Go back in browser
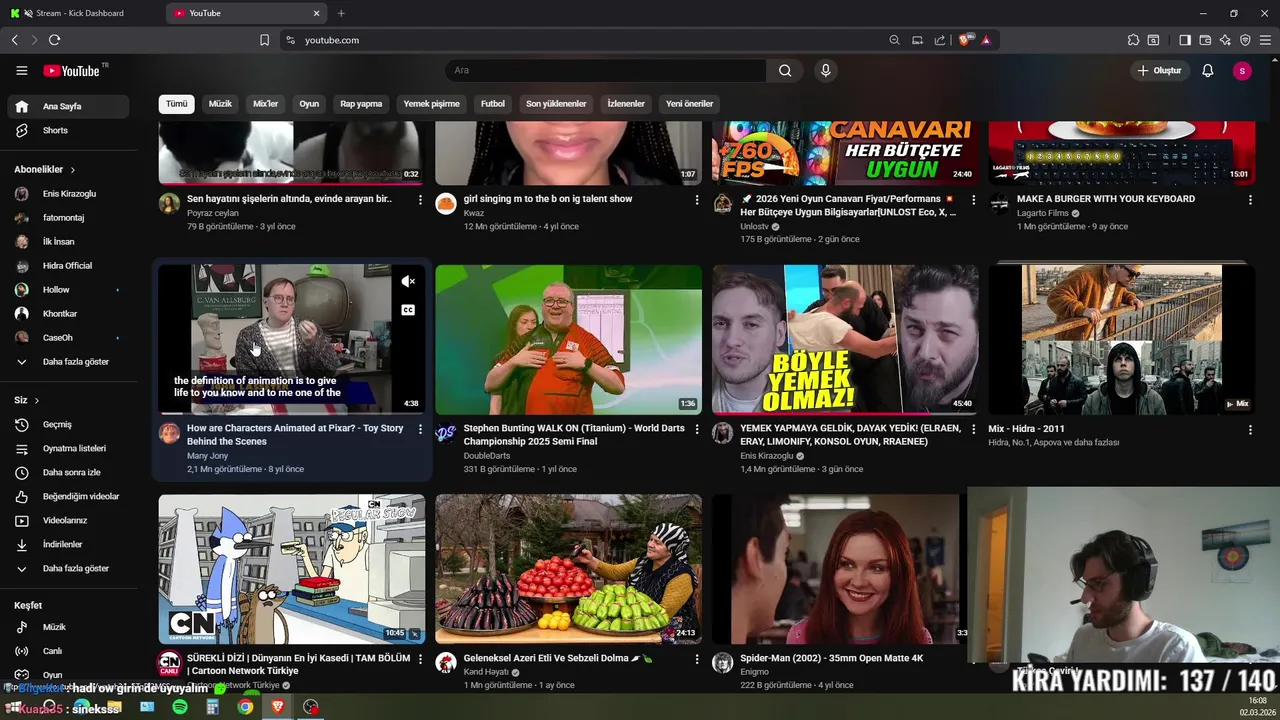The height and width of the screenshot is (720, 1280). click(14, 40)
